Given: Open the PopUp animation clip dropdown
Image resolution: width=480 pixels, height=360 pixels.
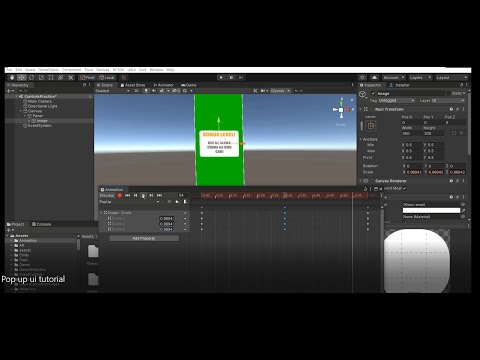Looking at the screenshot, I should tap(129, 202).
